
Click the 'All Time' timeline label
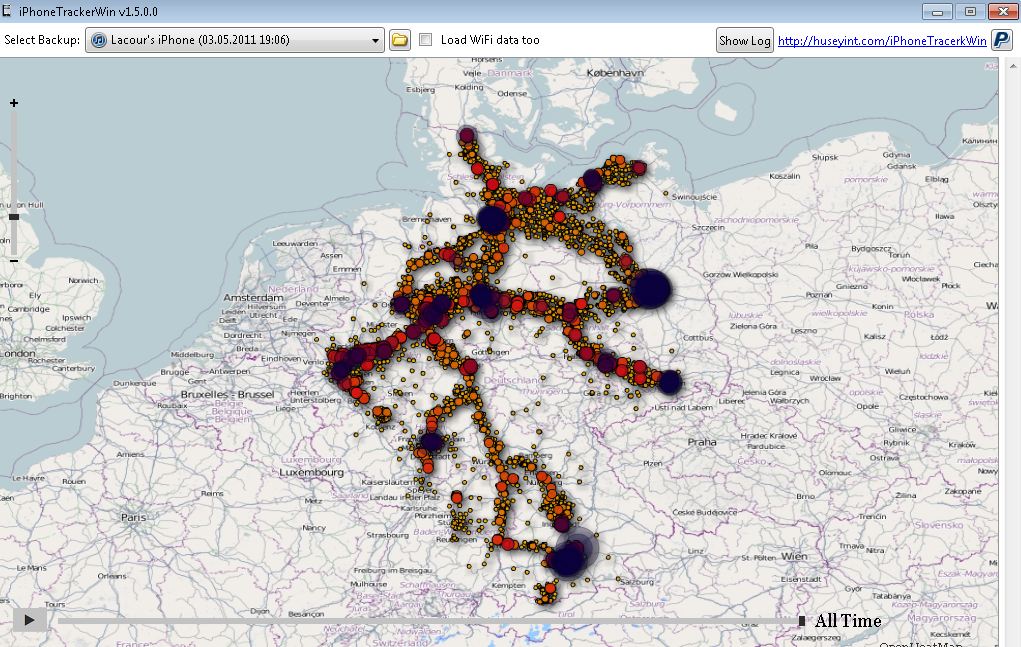[848, 621]
